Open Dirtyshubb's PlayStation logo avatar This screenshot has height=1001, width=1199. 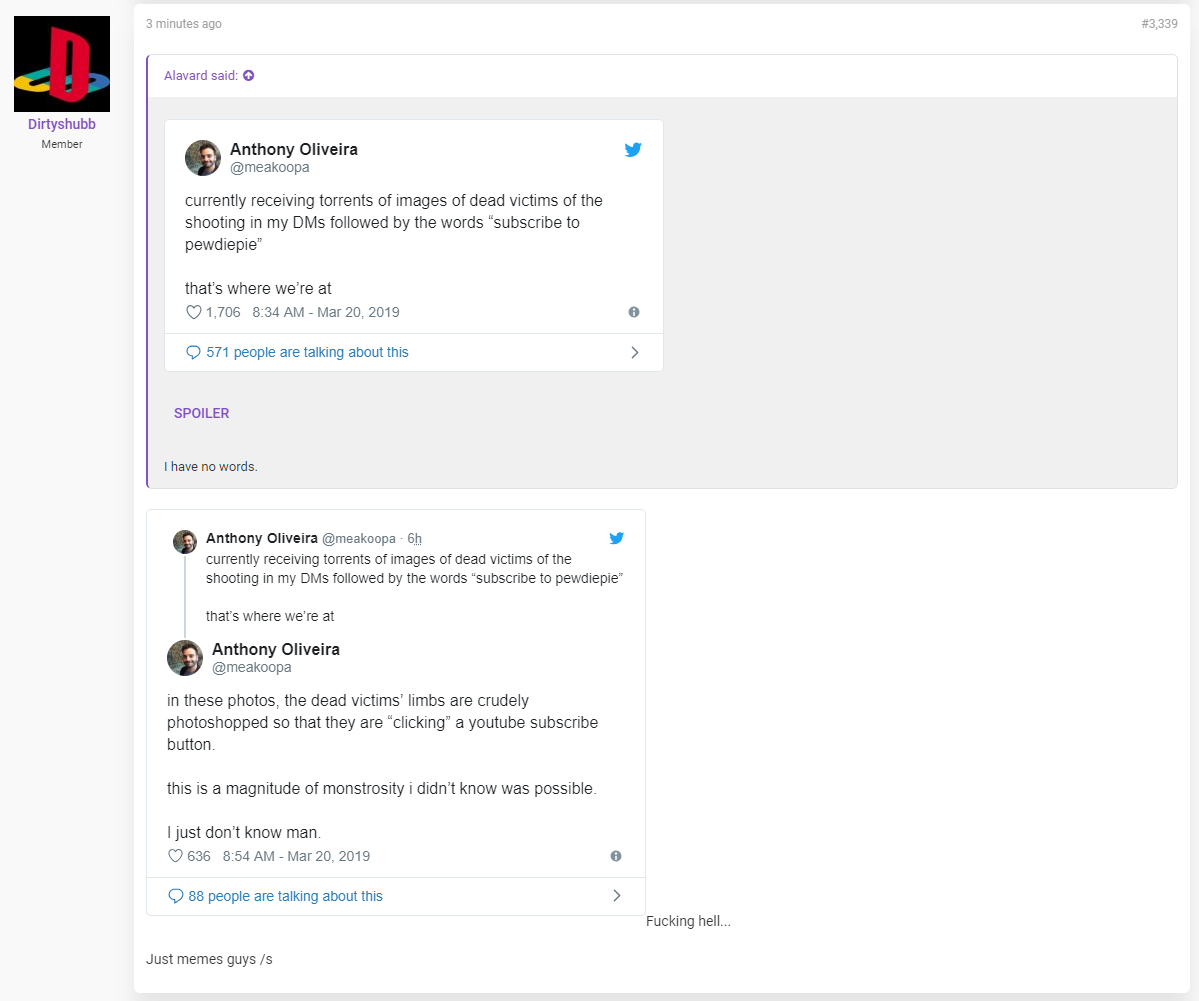pyautogui.click(x=62, y=64)
